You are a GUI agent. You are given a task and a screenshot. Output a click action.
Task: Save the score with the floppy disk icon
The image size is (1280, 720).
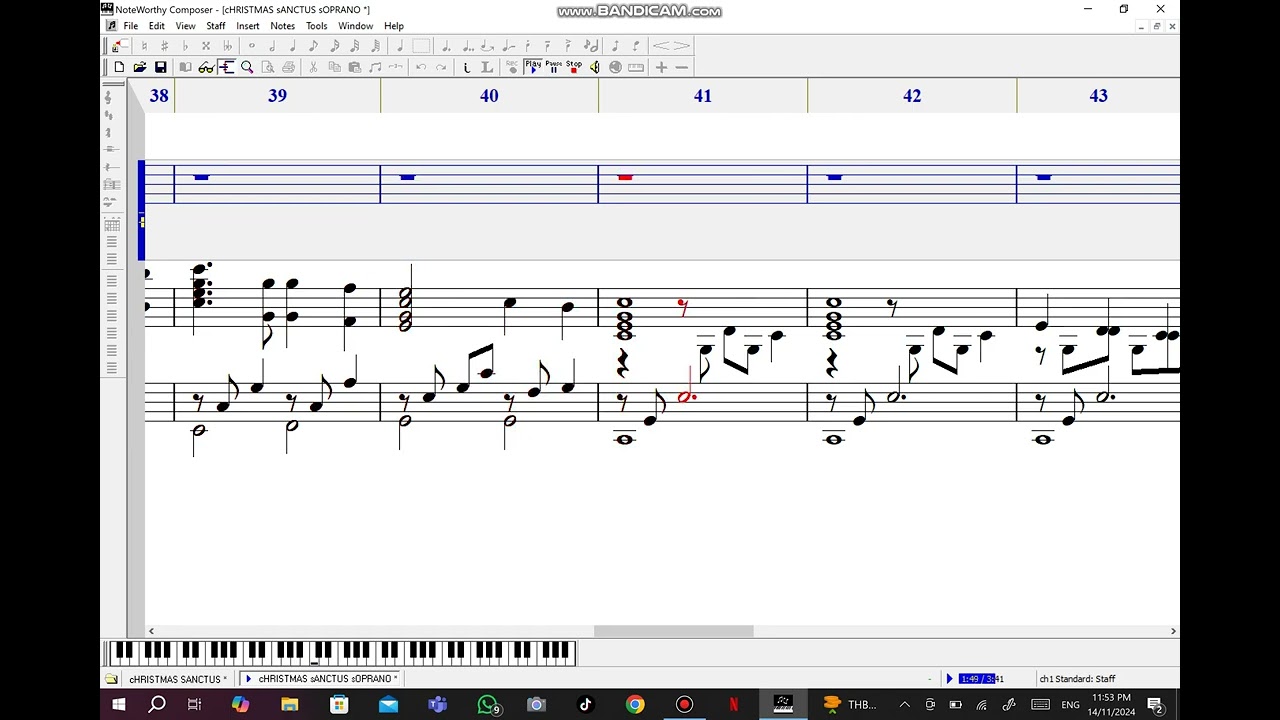[x=160, y=67]
